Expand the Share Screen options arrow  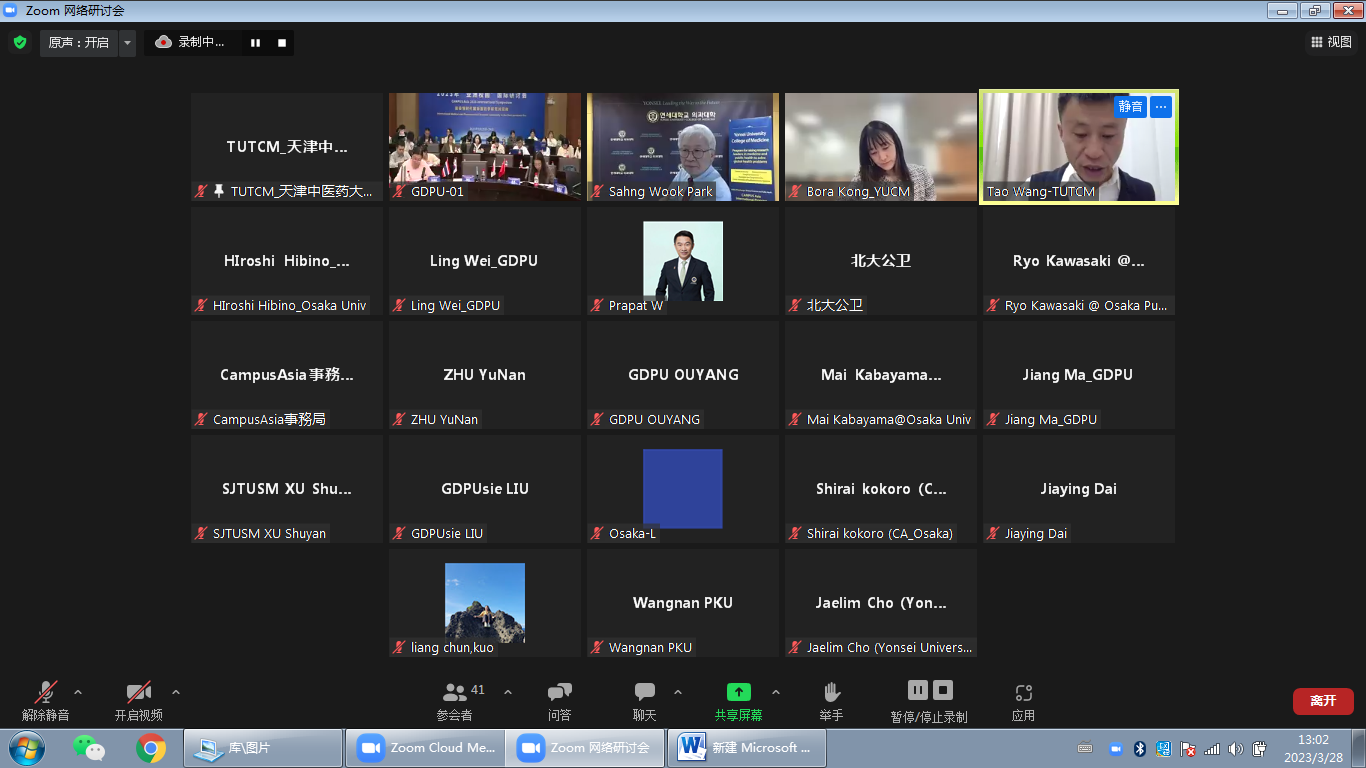coord(776,692)
